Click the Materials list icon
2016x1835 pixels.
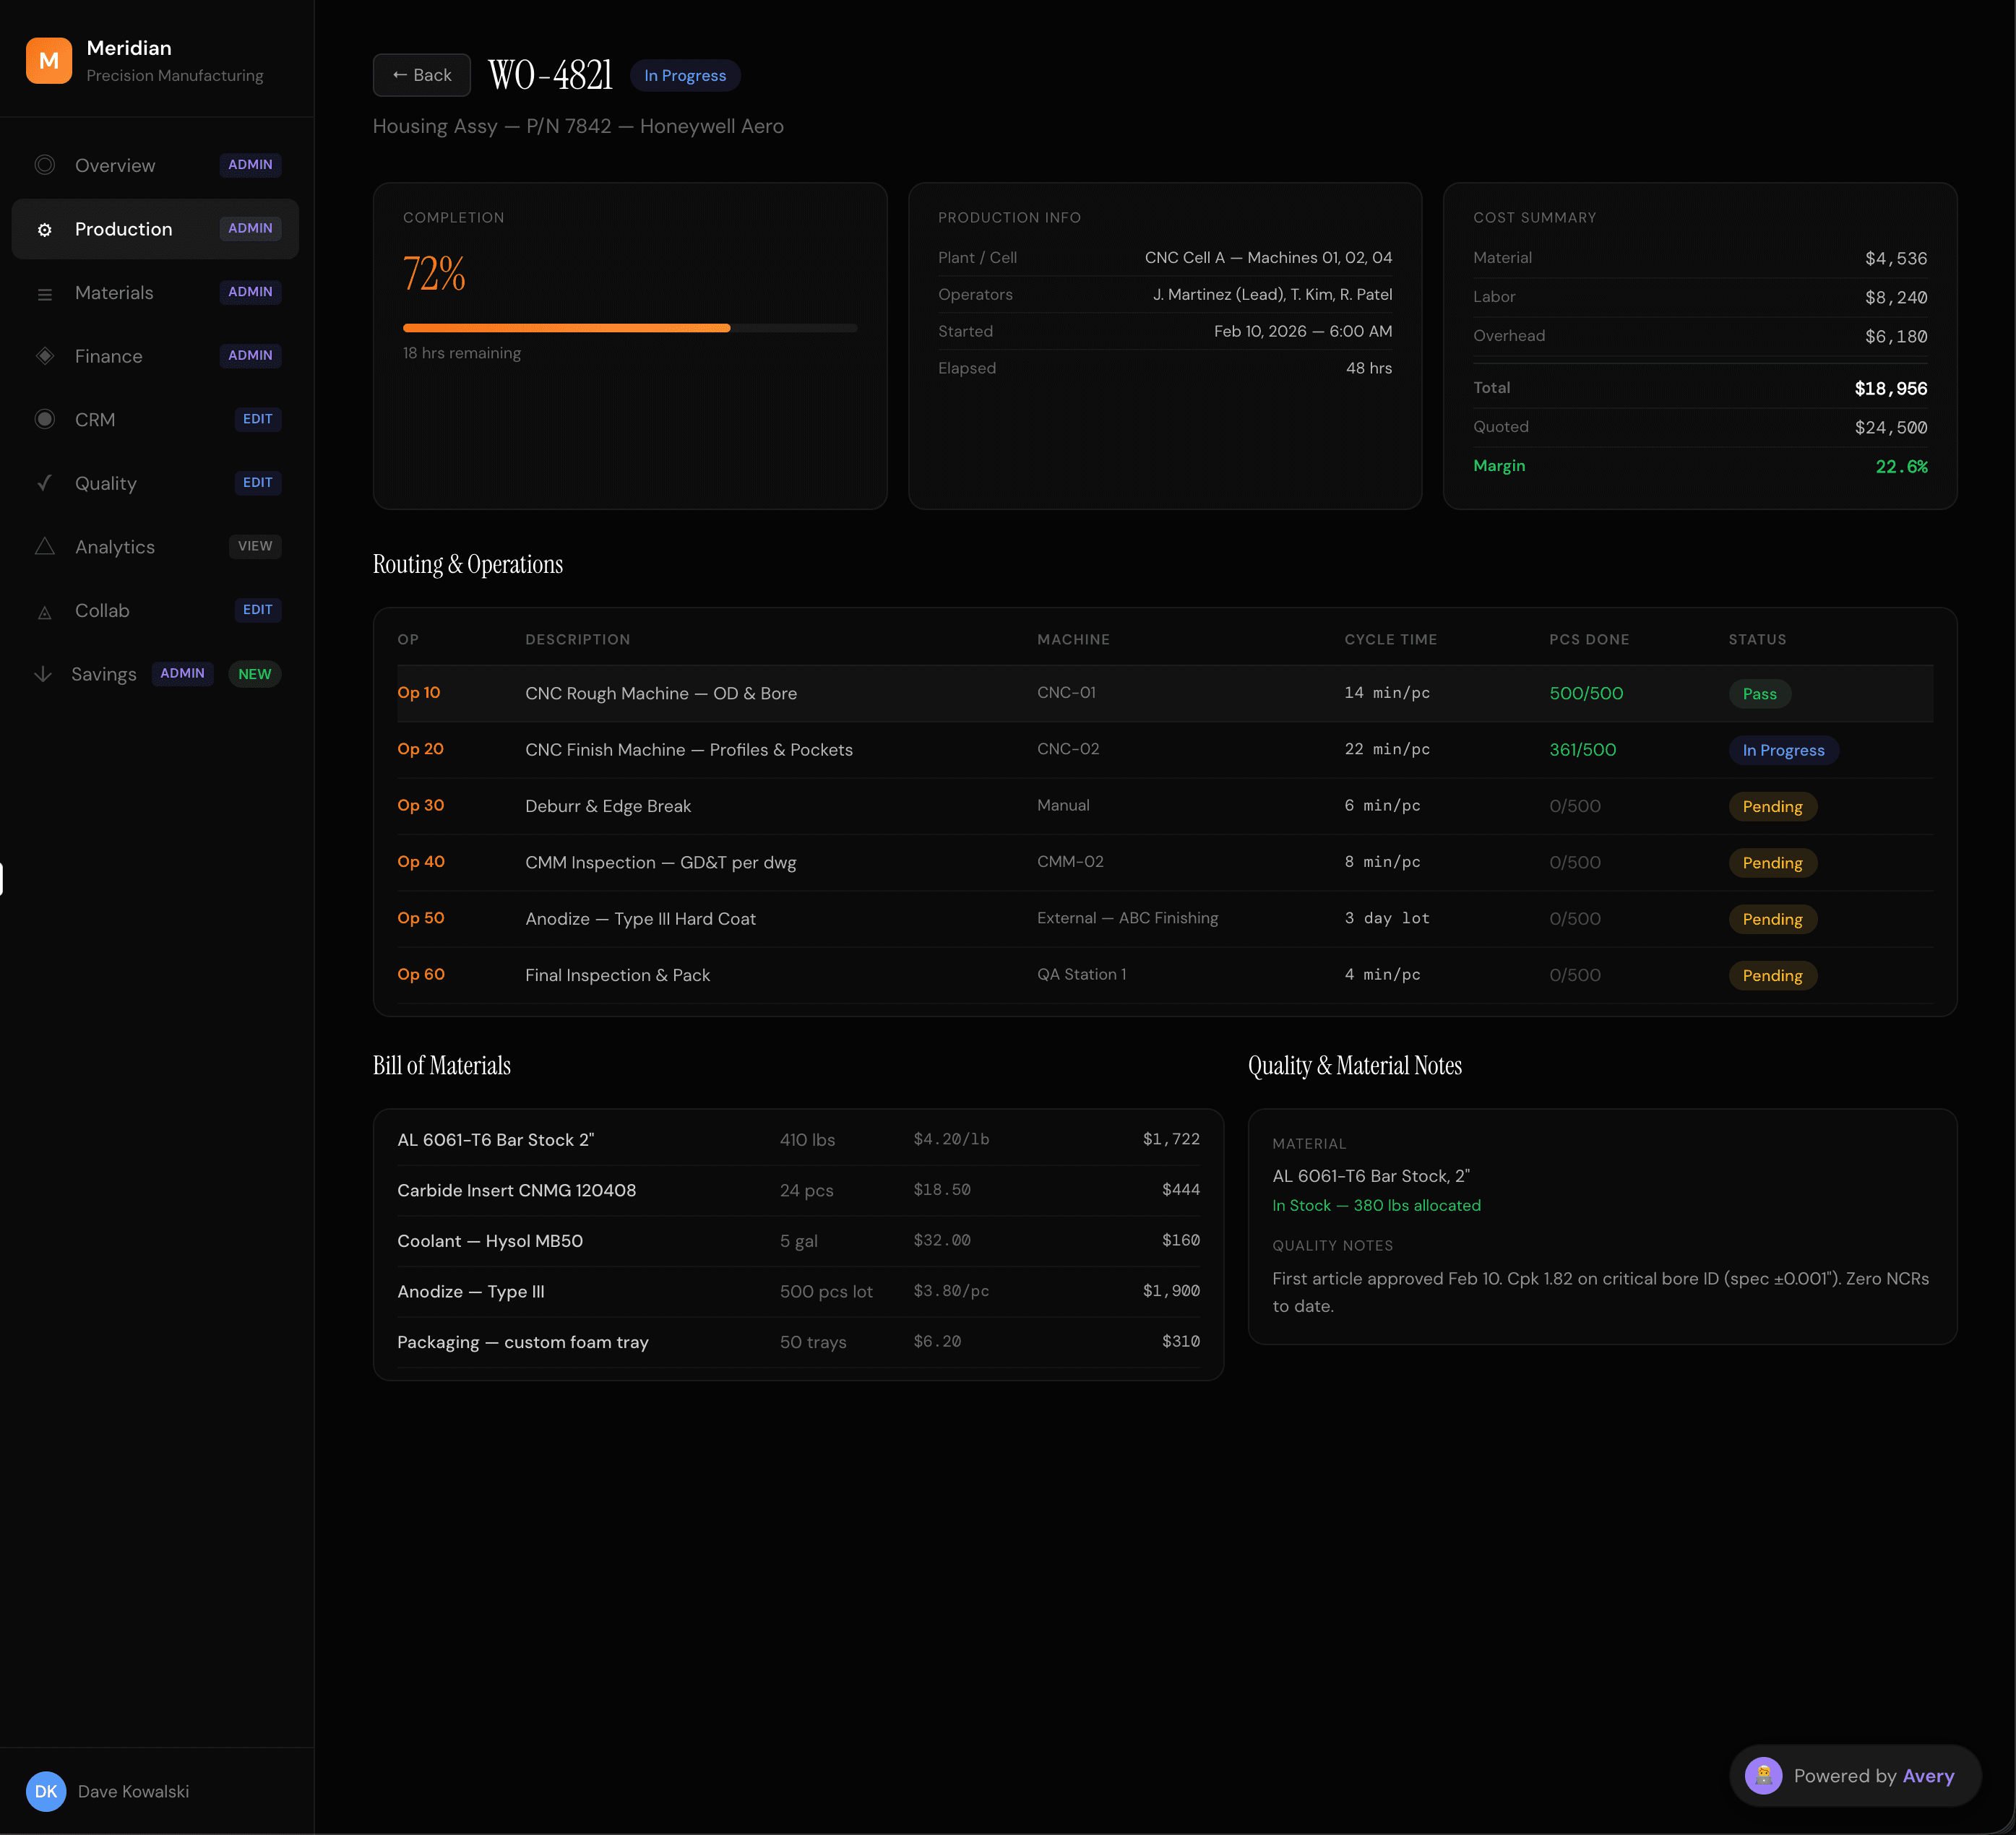[45, 294]
